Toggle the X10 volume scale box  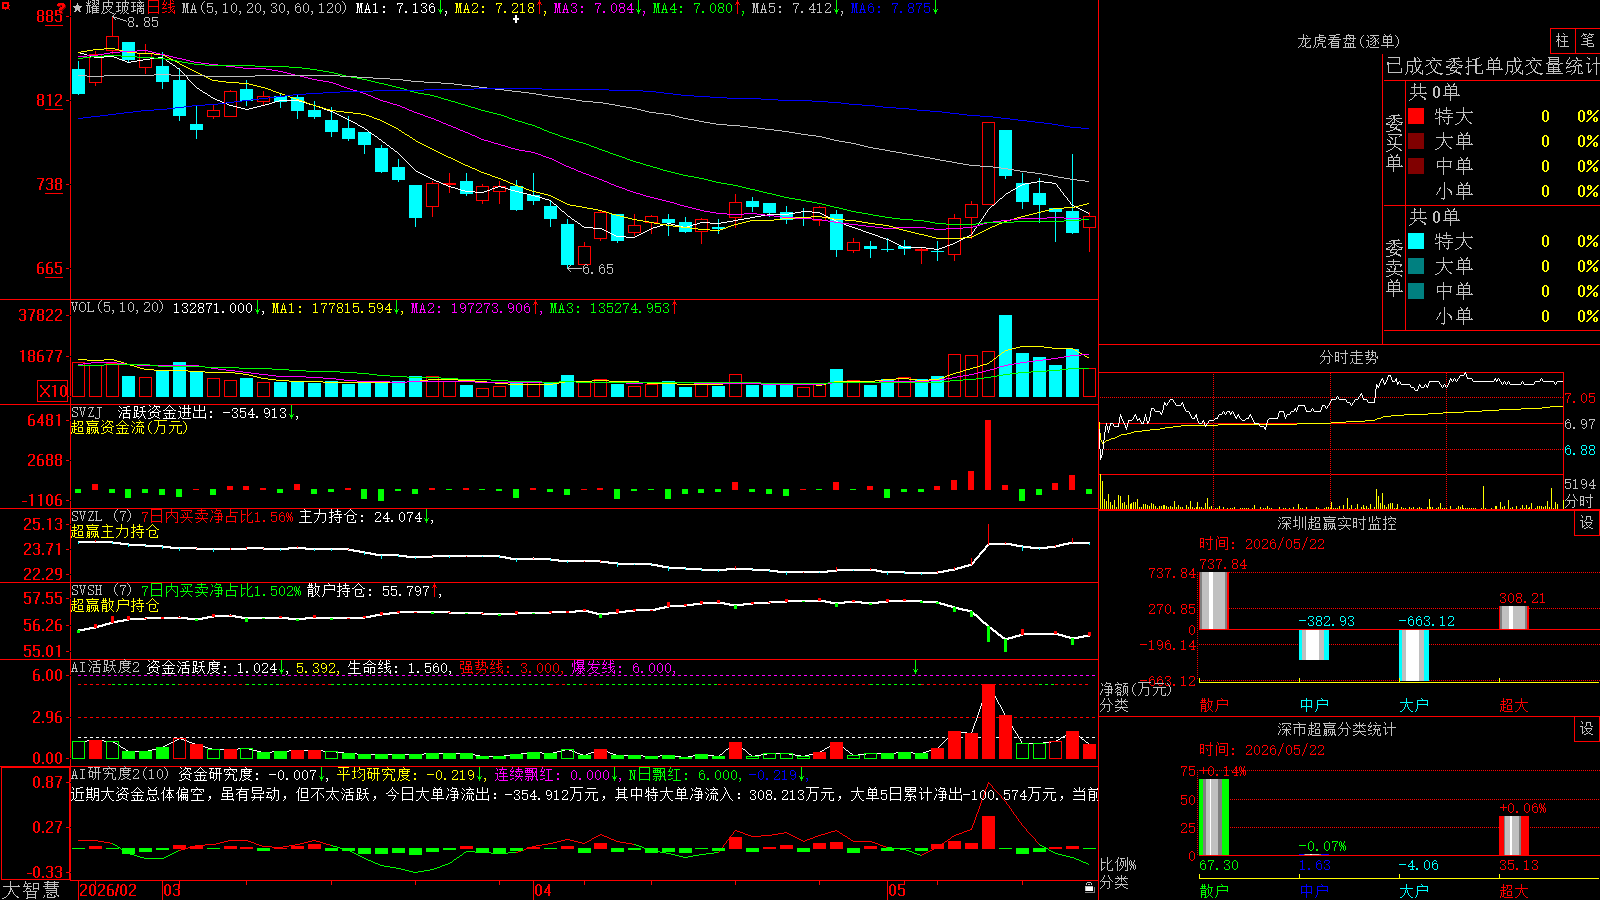(53, 391)
